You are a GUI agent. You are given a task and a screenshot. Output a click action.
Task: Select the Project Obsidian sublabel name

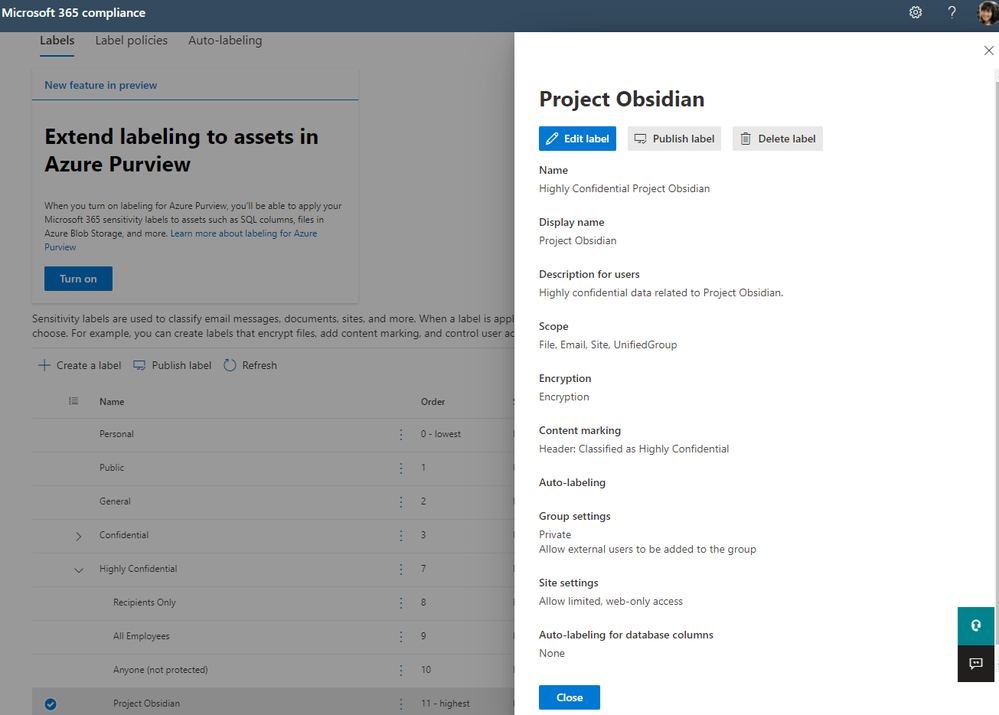[147, 704]
